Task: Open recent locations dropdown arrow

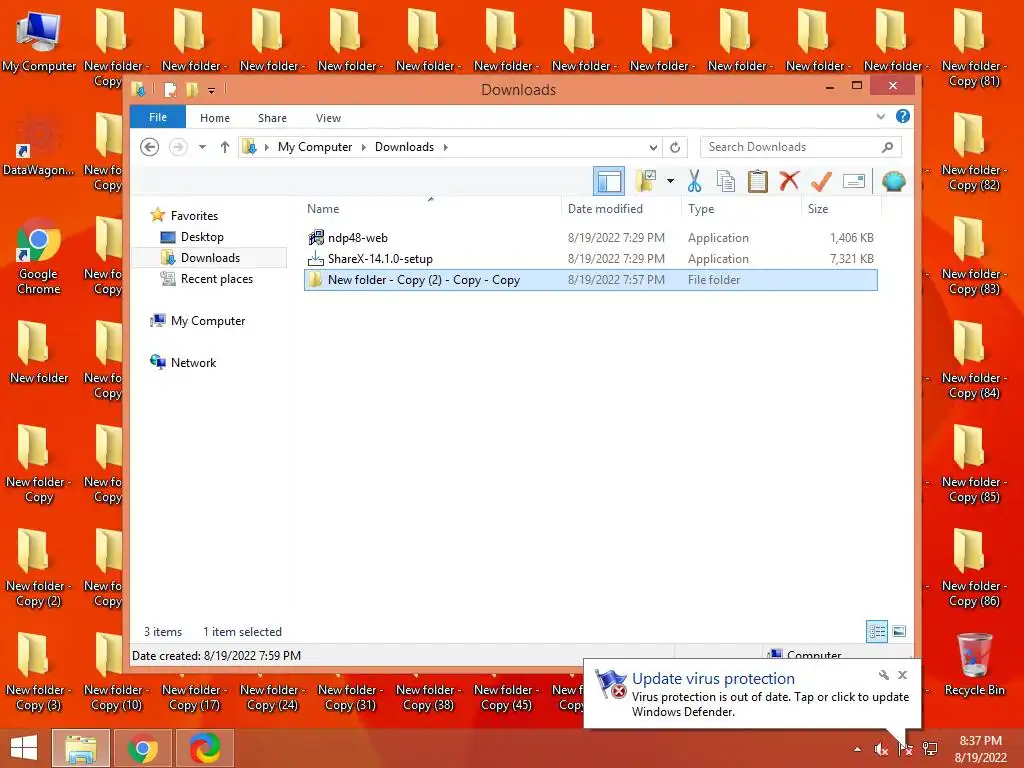Action: [202, 147]
